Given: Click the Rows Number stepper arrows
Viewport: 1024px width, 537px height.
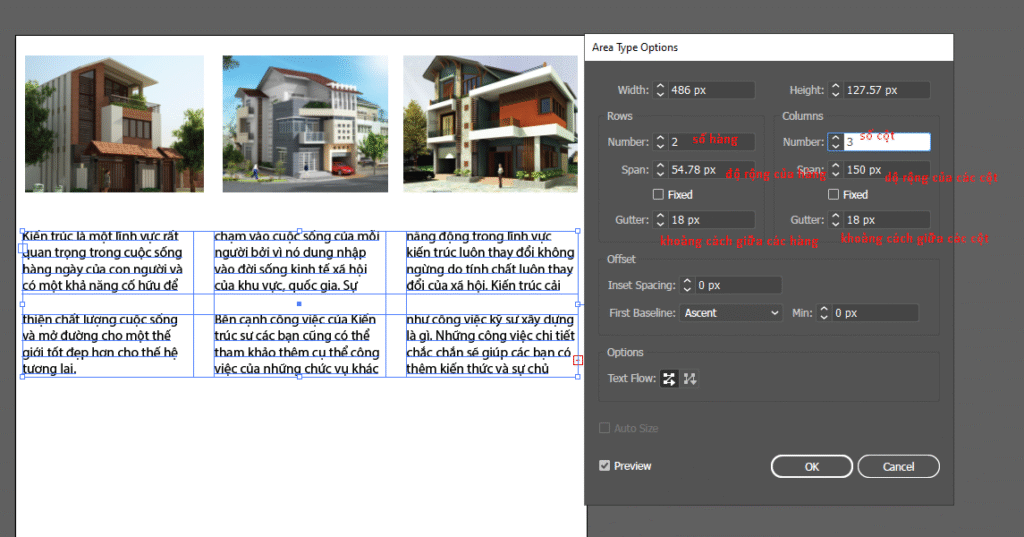Looking at the screenshot, I should point(659,143).
